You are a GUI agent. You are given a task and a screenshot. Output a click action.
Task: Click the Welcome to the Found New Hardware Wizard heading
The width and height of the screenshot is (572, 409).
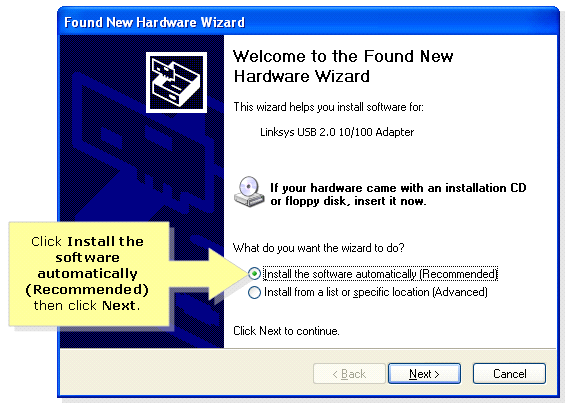(343, 66)
